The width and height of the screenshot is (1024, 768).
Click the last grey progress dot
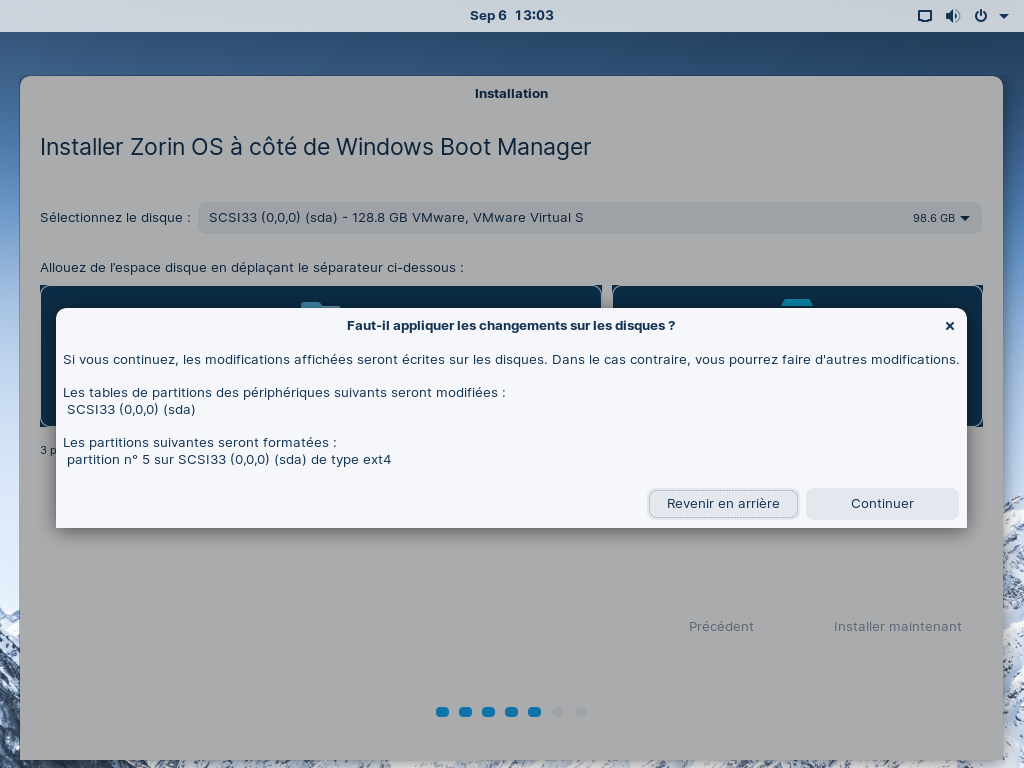580,712
